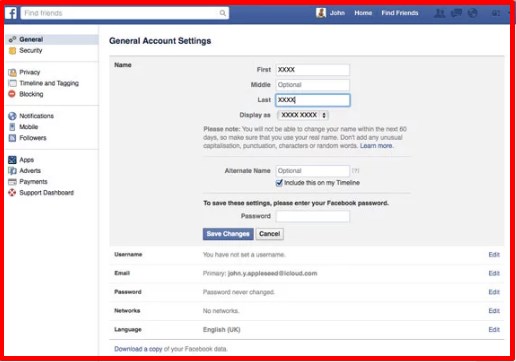516x362 pixels.
Task: Open Timeline and Tagging settings
Action: coord(49,83)
